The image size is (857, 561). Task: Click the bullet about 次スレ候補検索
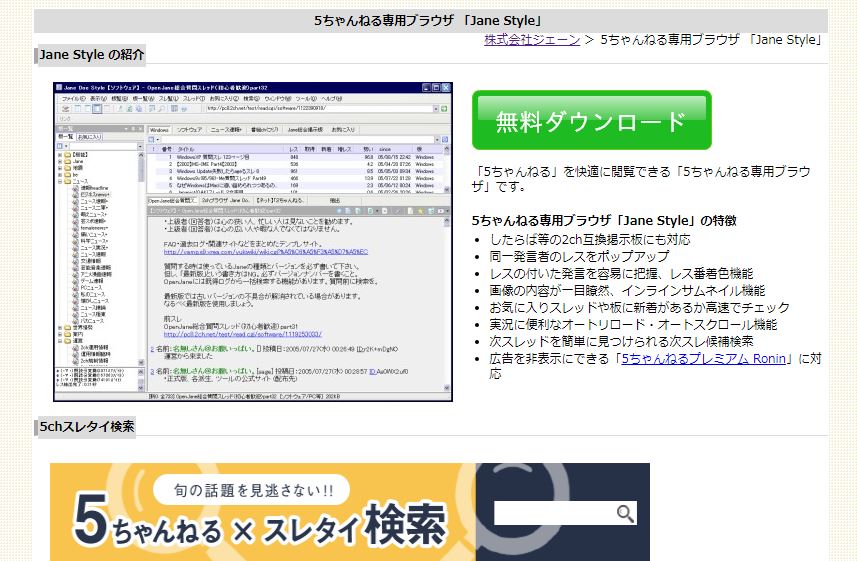click(x=621, y=341)
